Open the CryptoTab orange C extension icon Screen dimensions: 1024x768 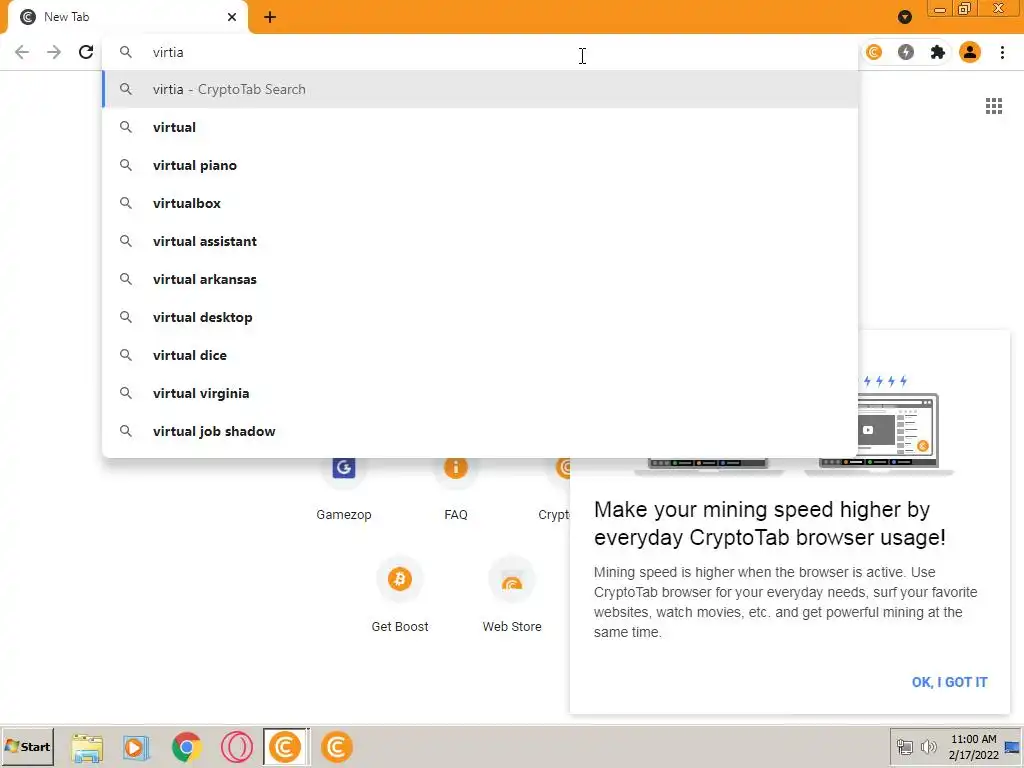[874, 52]
